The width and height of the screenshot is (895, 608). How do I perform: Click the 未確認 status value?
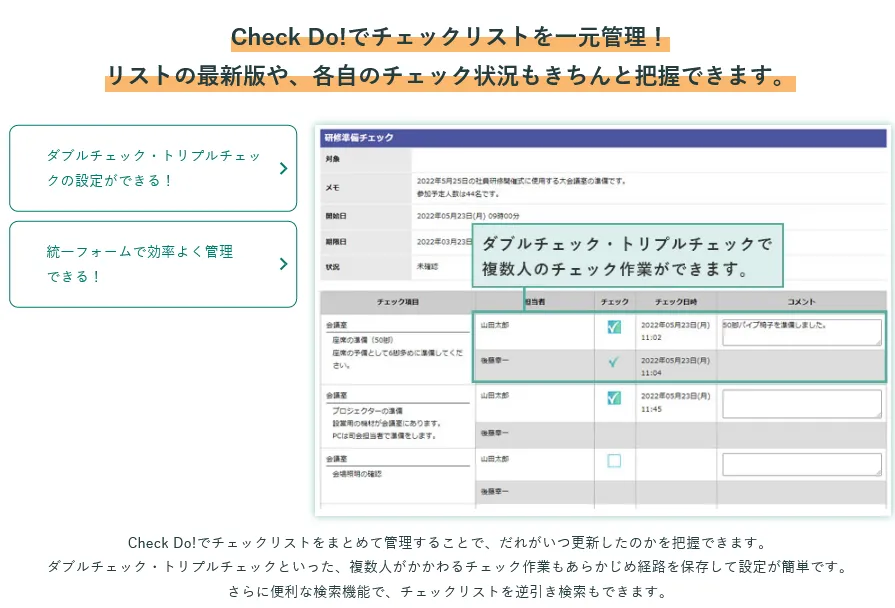(427, 267)
